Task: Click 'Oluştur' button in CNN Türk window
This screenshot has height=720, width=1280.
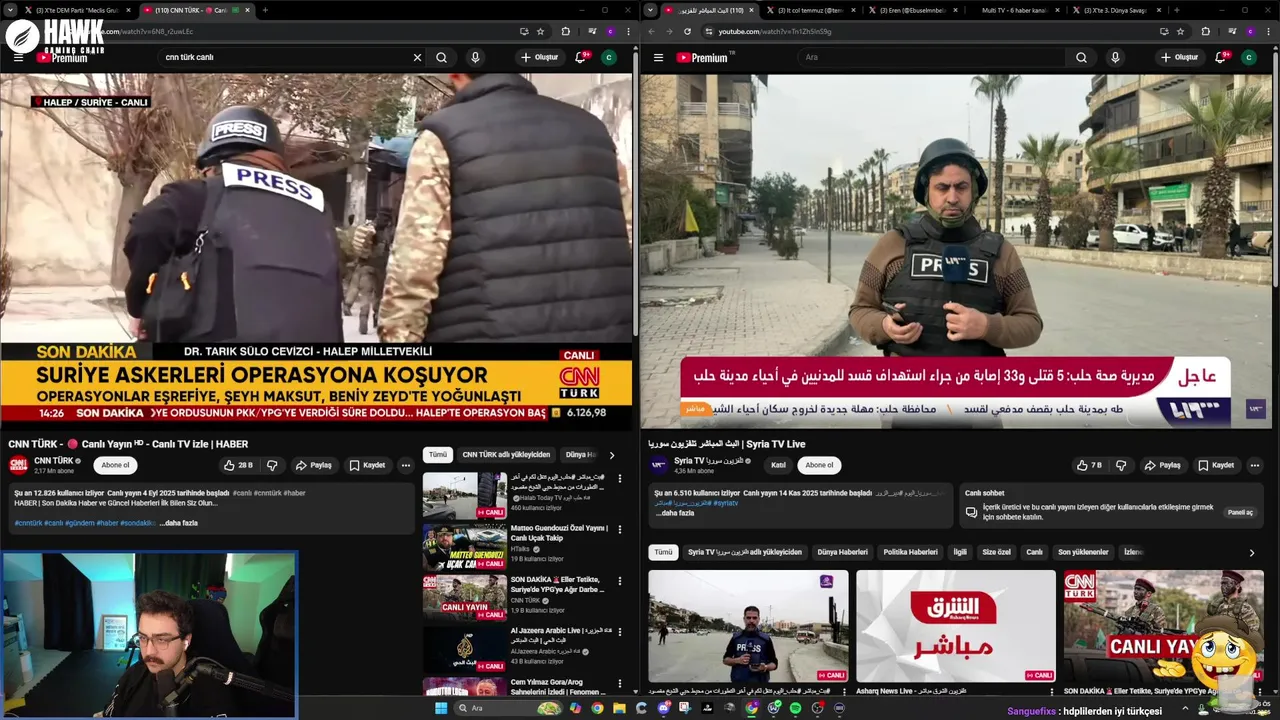Action: point(539,57)
